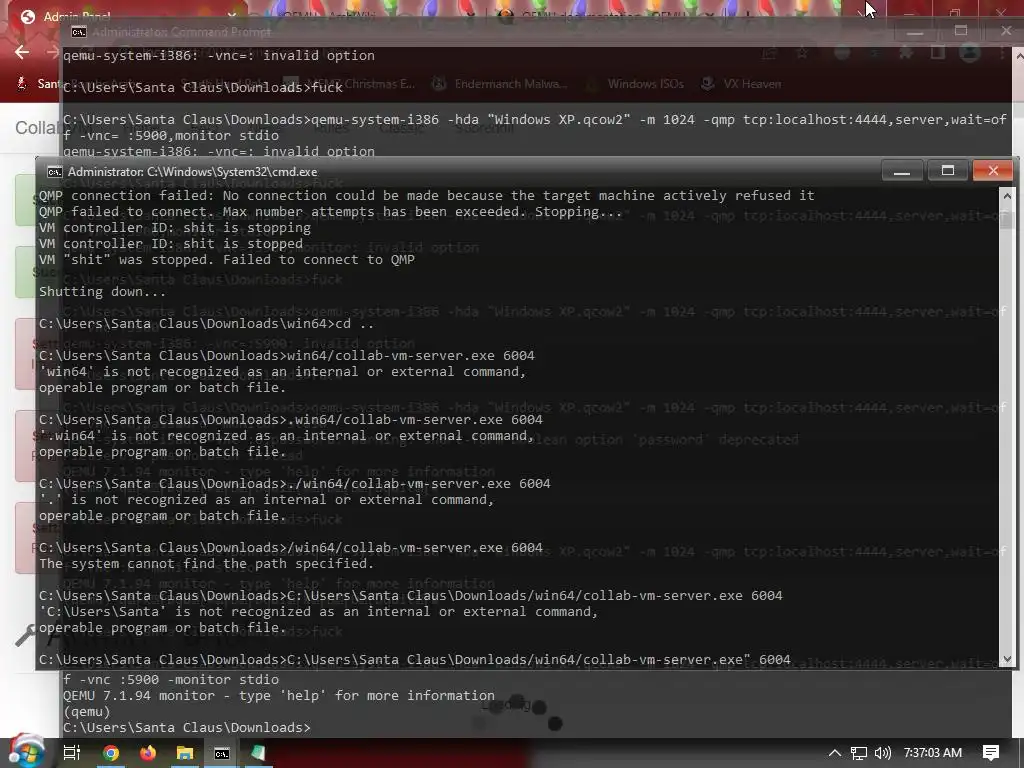Viewport: 1024px width, 768px height.
Task: Open Google Chrome from the taskbar
Action: point(110,753)
